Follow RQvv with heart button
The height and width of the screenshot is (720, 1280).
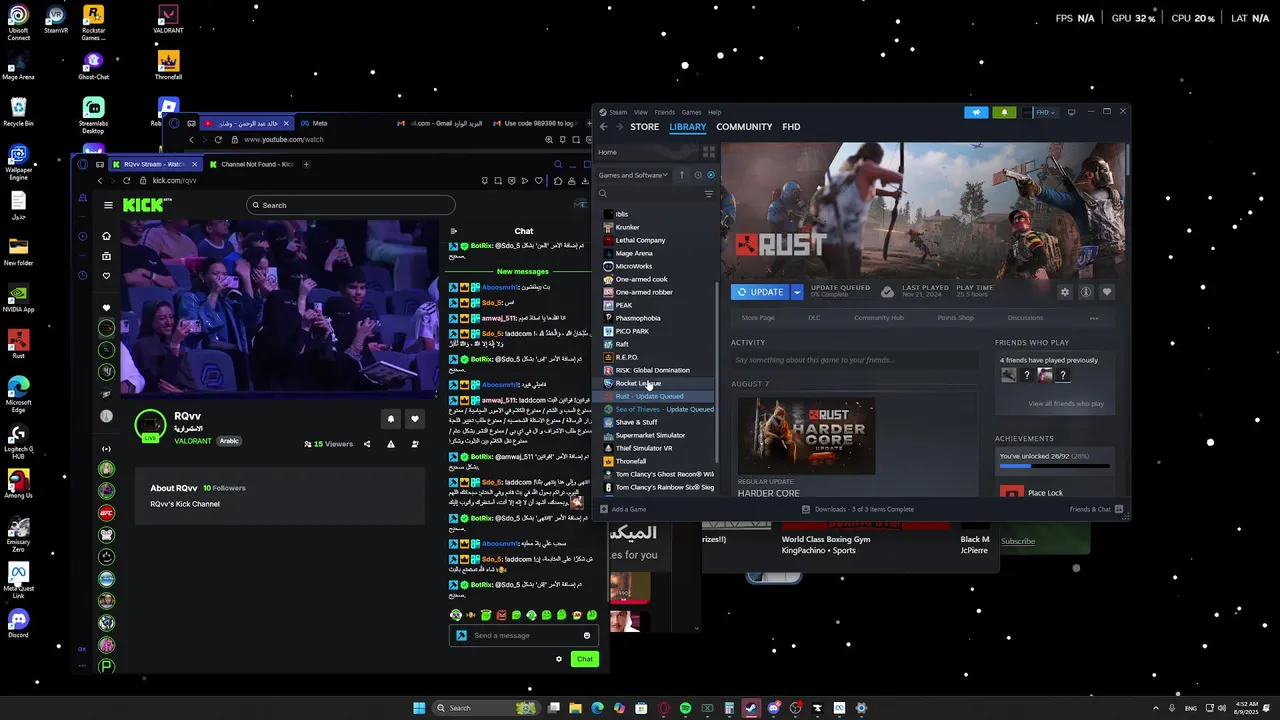pos(415,419)
